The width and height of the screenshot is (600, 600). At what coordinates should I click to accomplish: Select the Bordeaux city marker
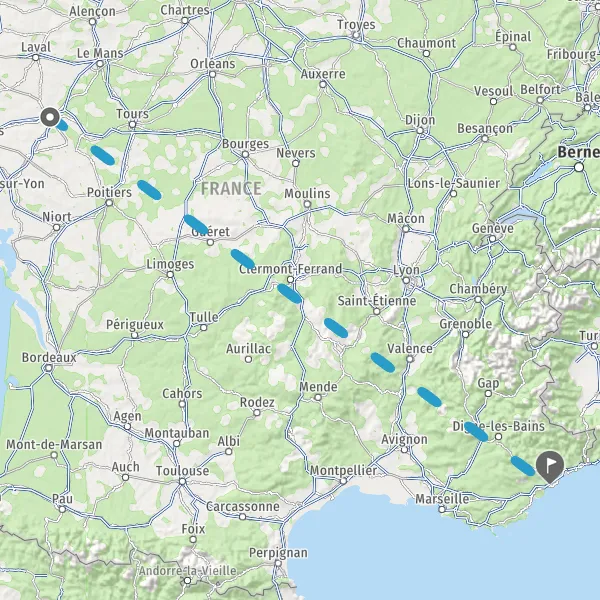[49, 368]
